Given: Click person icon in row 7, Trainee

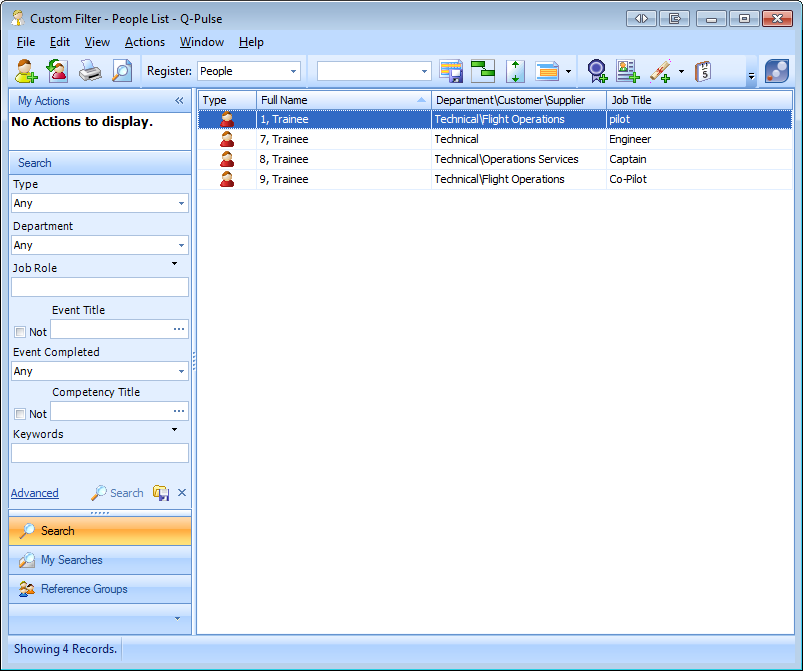Looking at the screenshot, I should click(227, 139).
